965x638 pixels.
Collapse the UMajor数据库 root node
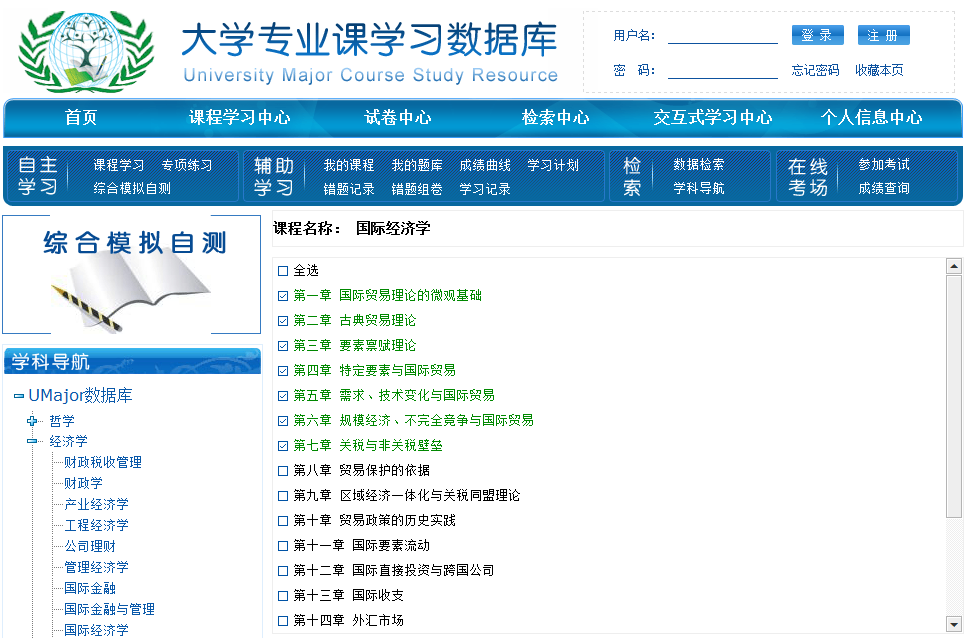(x=19, y=396)
